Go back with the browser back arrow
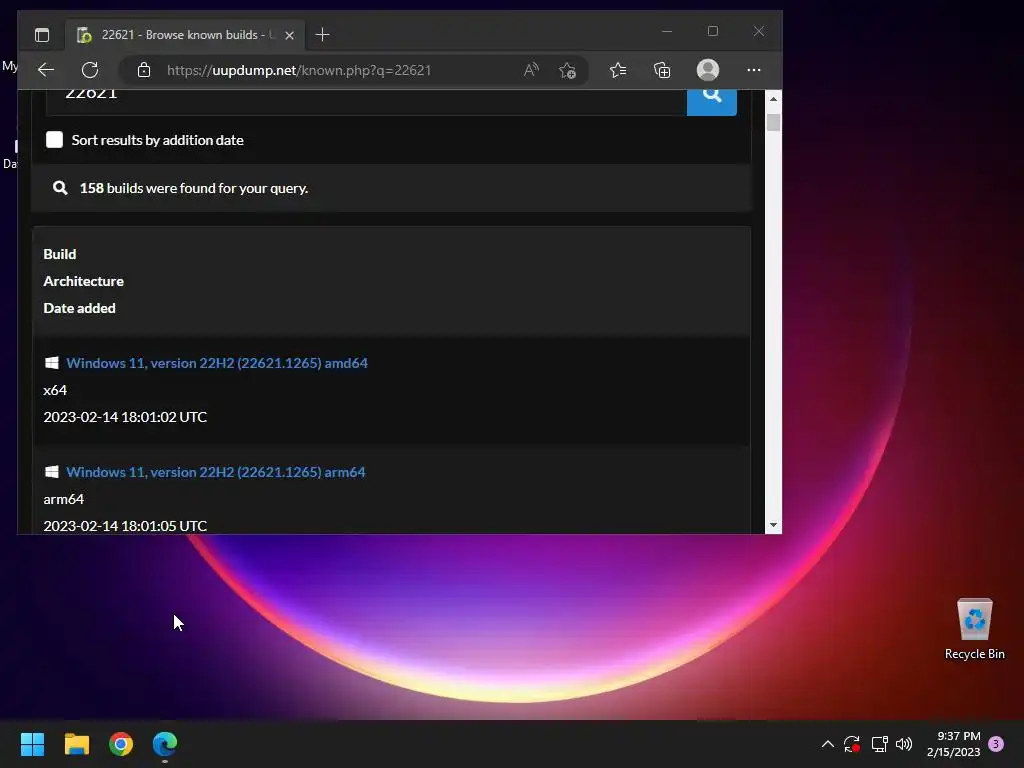The image size is (1024, 768). point(46,70)
